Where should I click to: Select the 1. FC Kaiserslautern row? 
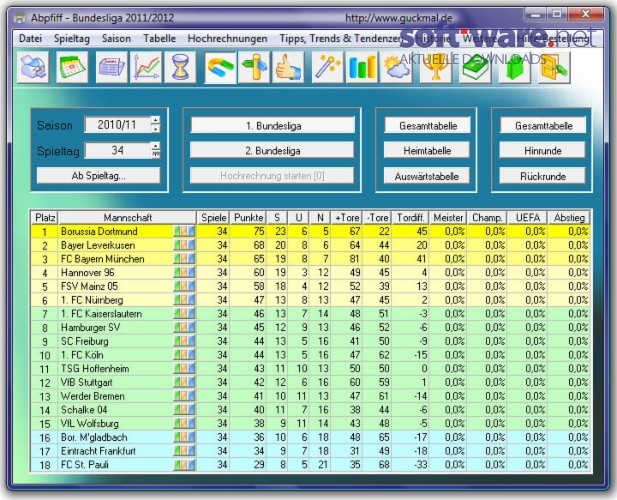[x=310, y=314]
